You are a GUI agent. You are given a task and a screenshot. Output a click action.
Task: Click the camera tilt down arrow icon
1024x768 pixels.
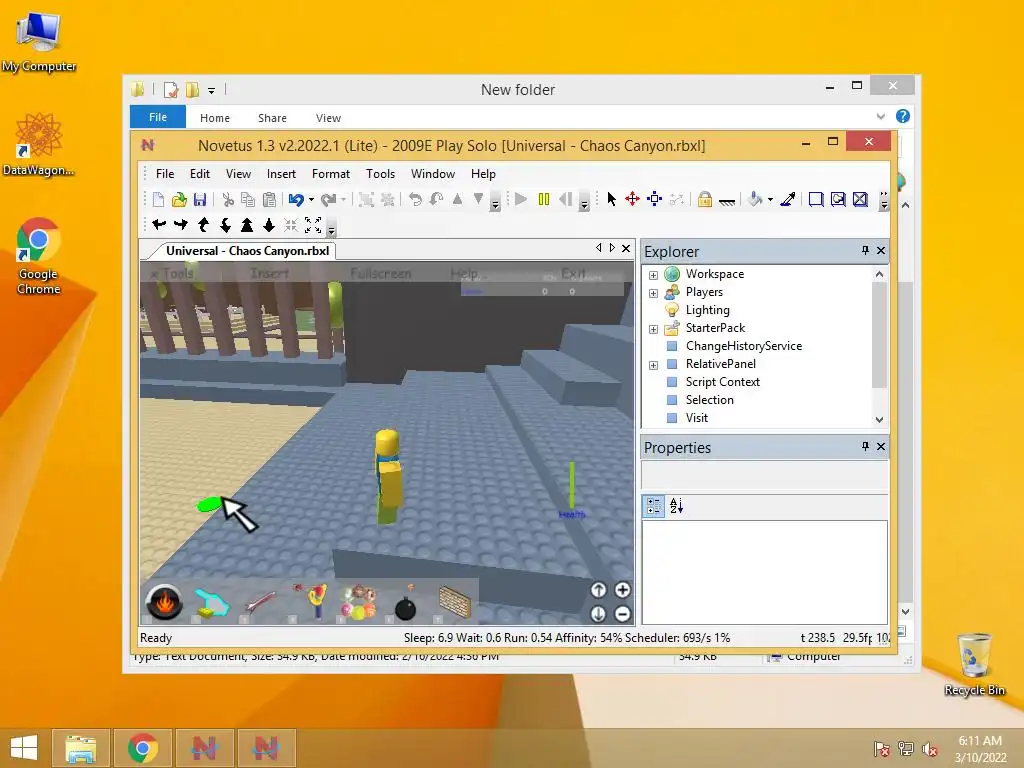point(225,225)
